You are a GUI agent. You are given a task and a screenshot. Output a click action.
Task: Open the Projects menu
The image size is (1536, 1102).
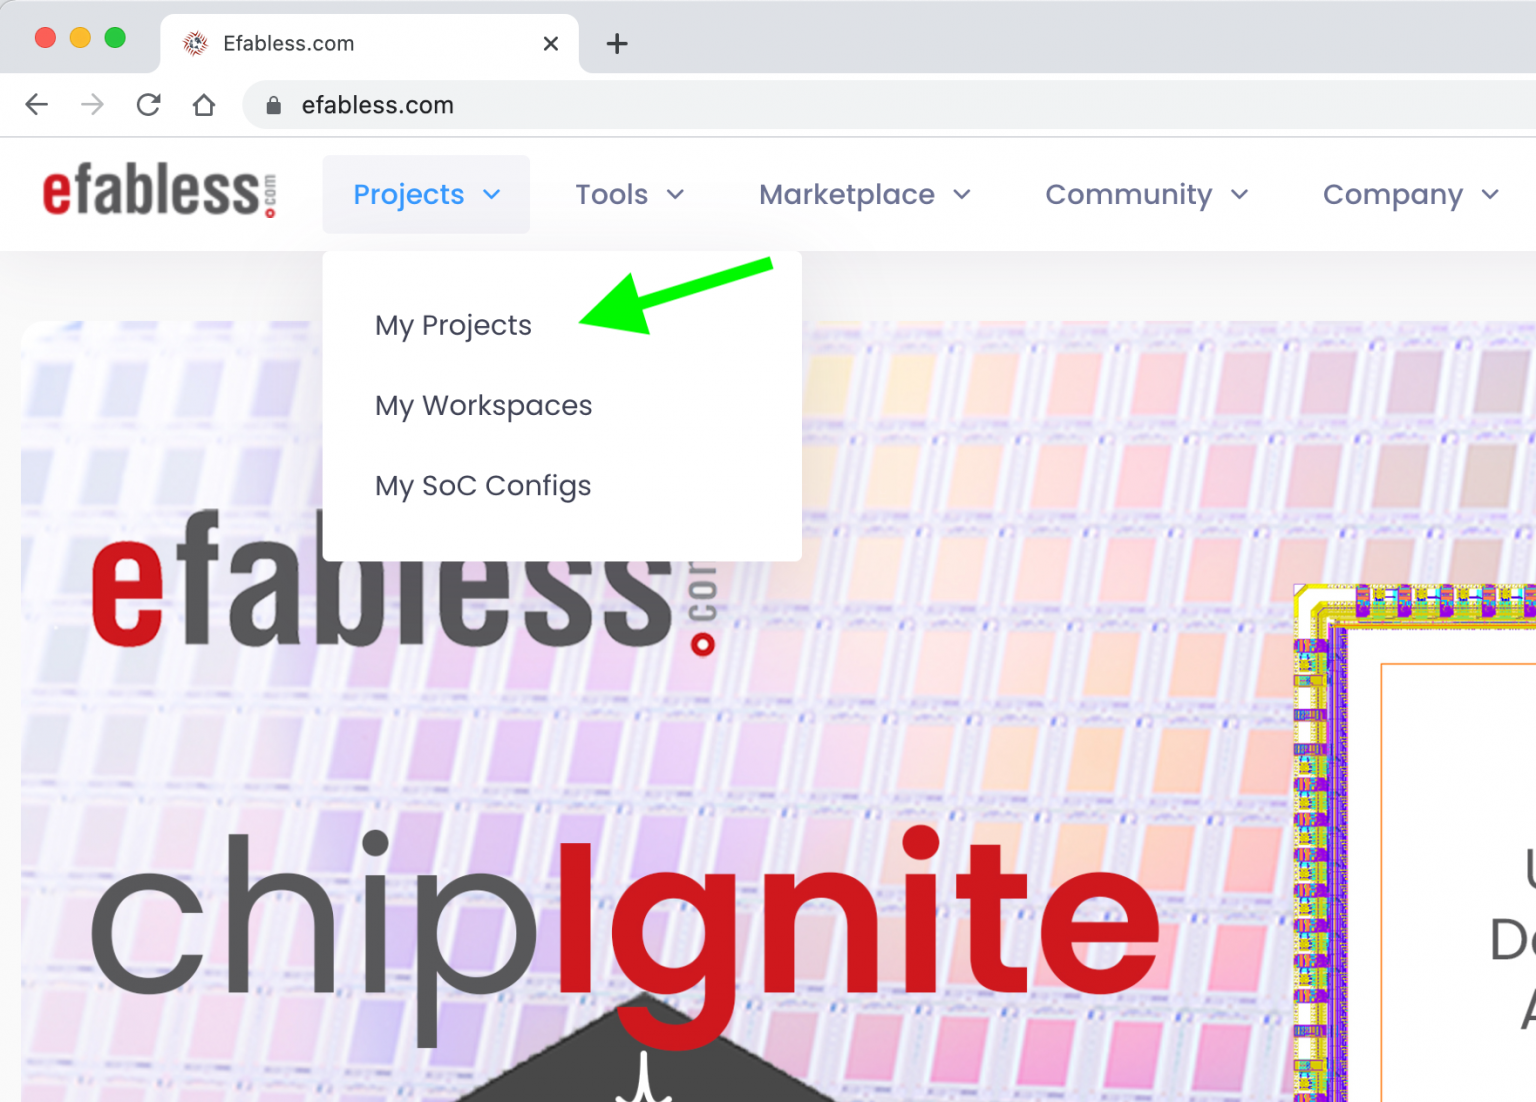(x=426, y=194)
